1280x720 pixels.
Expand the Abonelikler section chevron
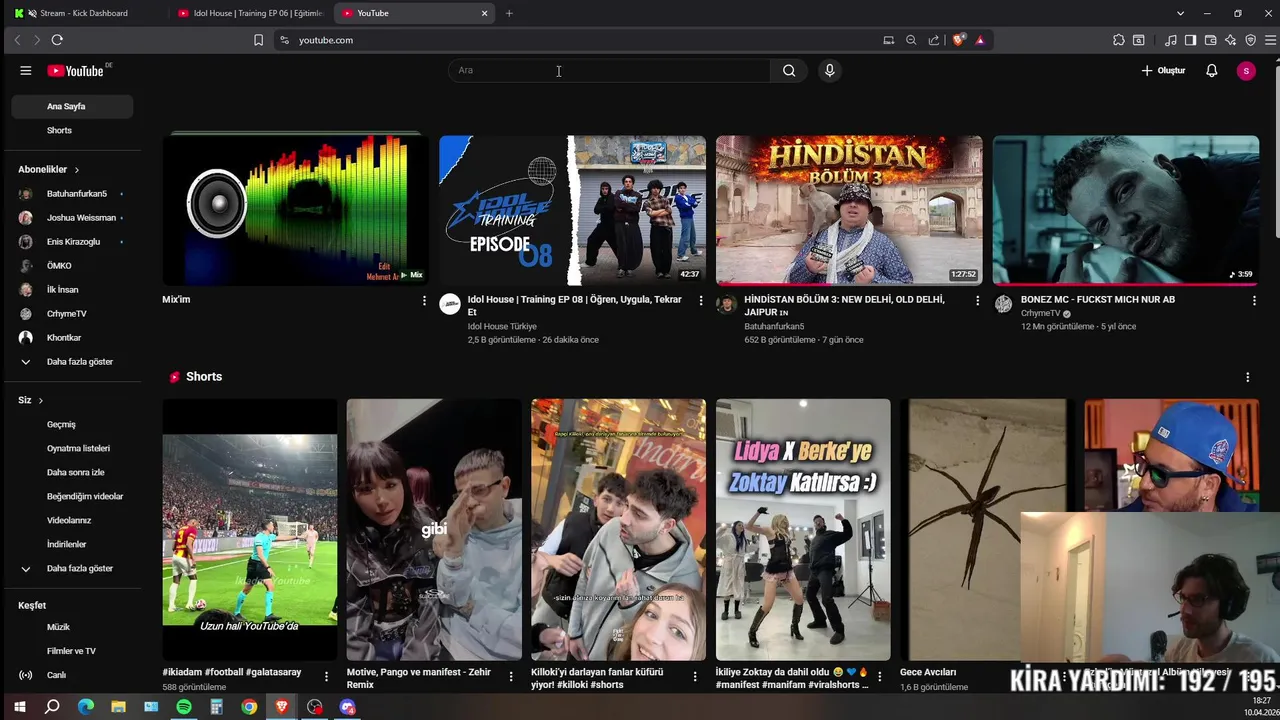(x=76, y=170)
